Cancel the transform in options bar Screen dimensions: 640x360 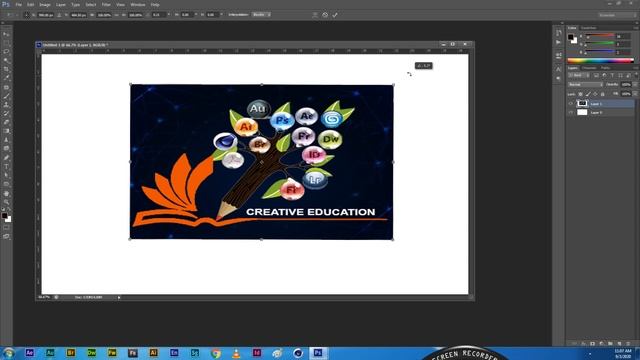click(325, 15)
